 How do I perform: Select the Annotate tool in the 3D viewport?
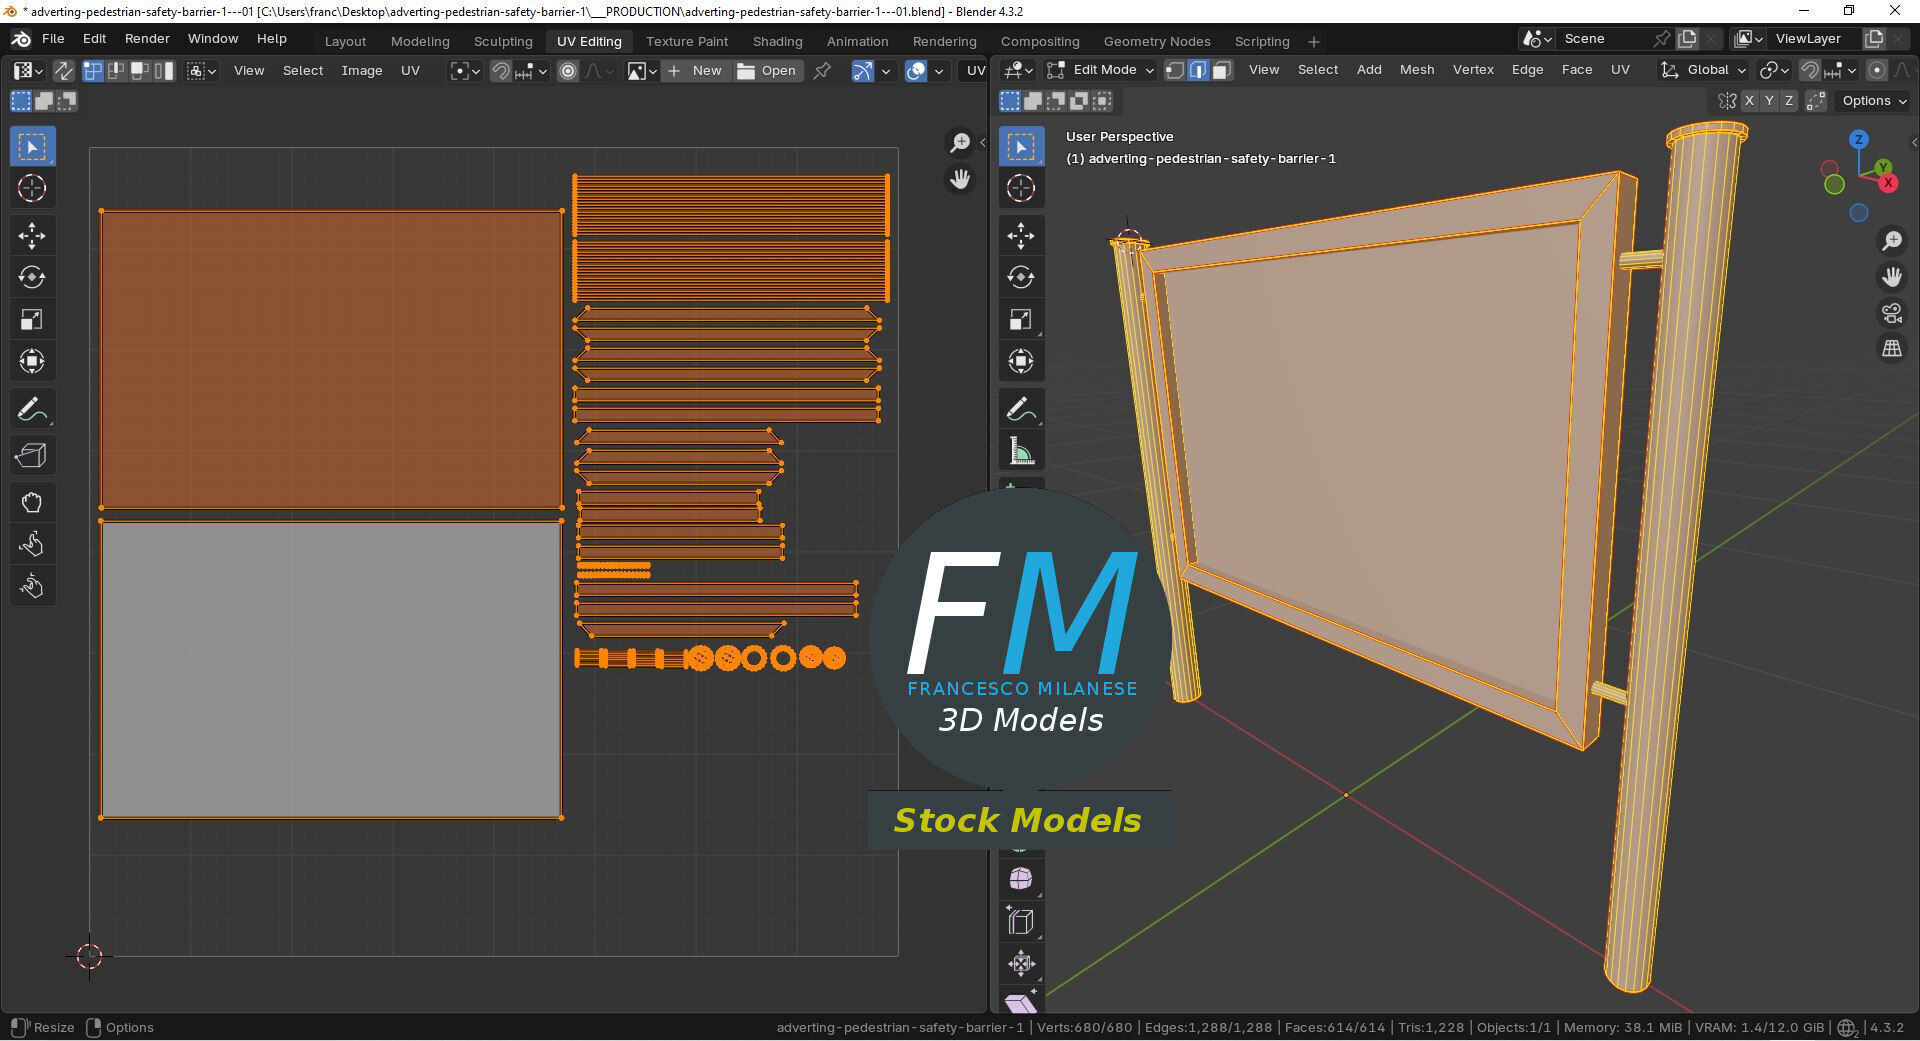(1021, 409)
